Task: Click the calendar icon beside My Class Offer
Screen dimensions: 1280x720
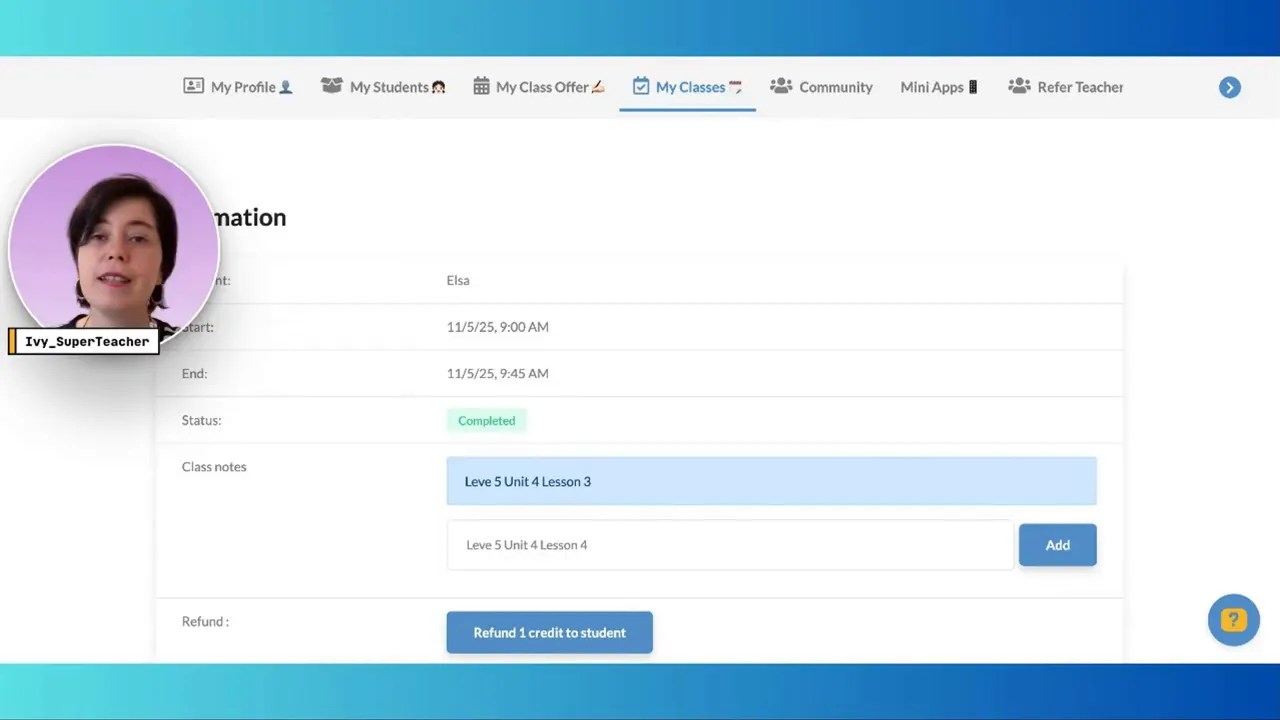Action: (x=481, y=86)
